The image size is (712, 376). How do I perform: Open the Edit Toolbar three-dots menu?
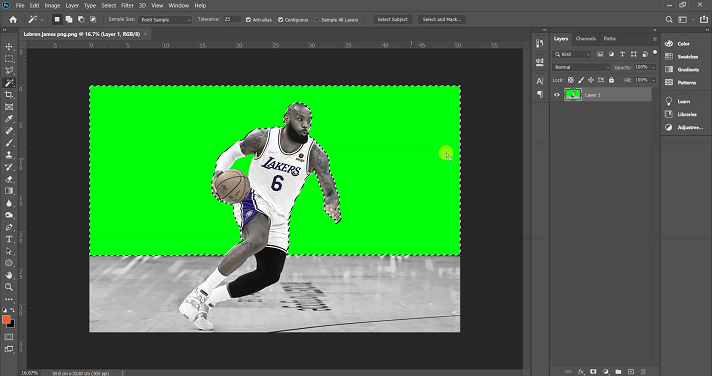click(x=9, y=299)
